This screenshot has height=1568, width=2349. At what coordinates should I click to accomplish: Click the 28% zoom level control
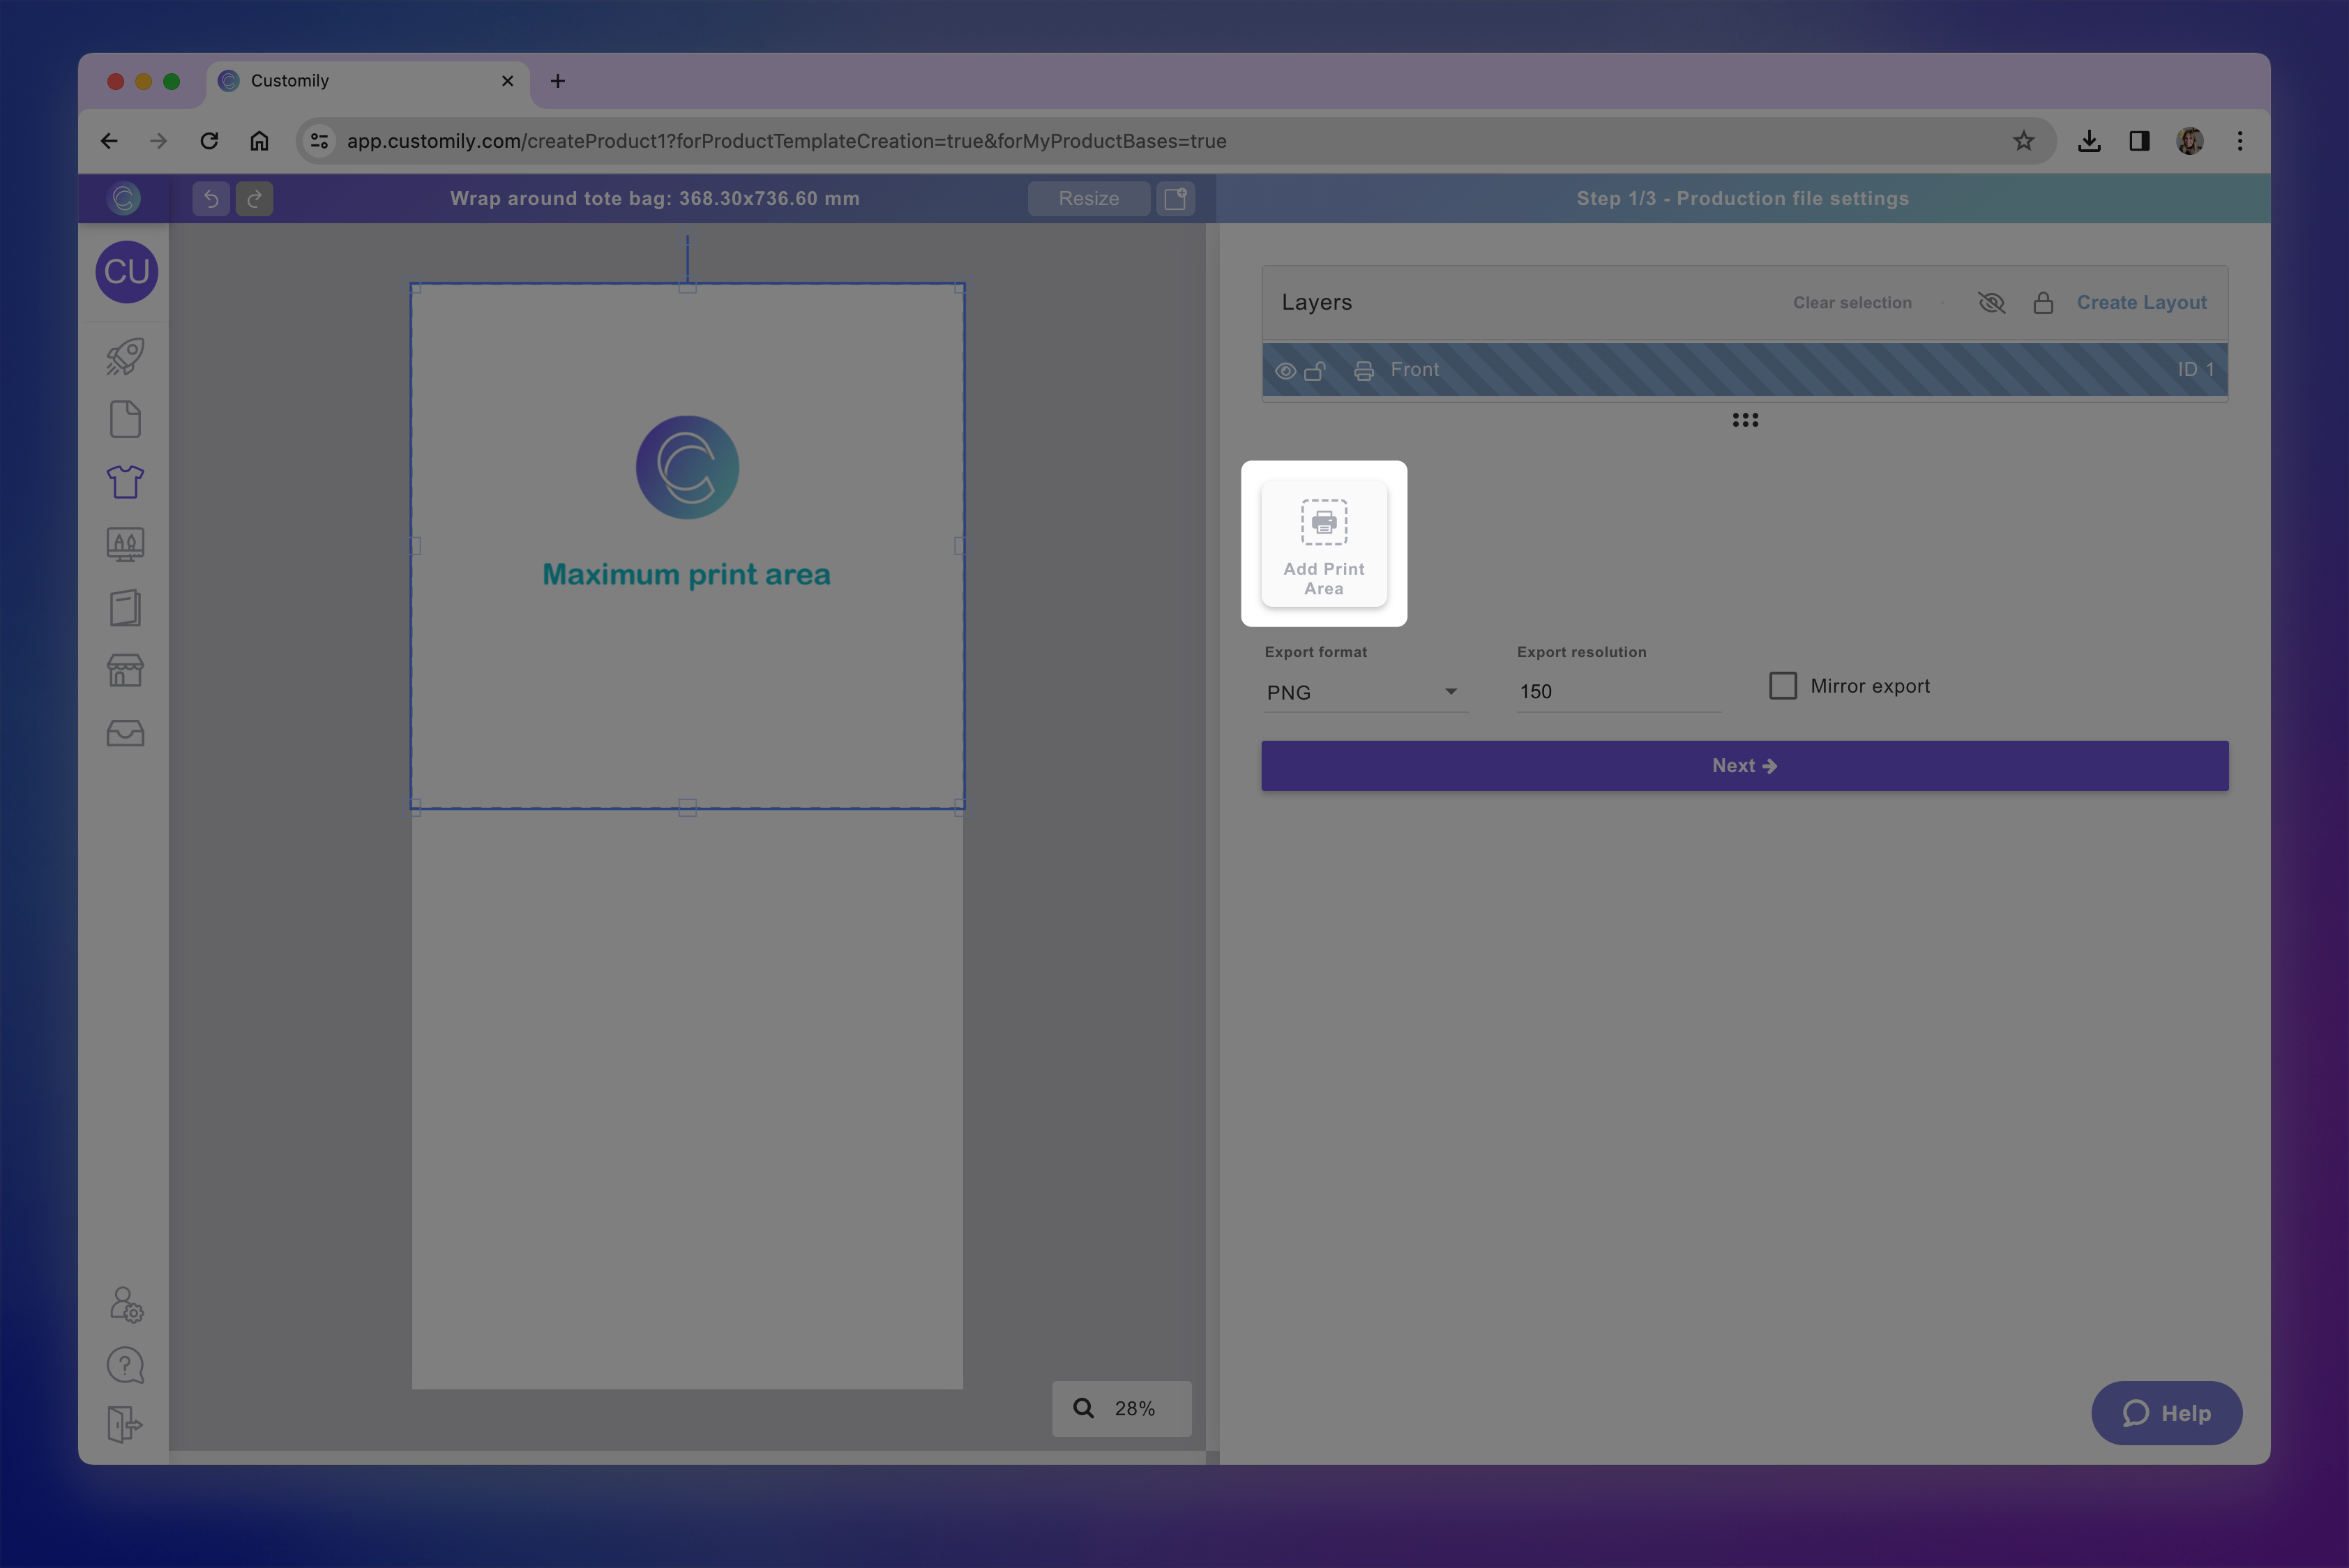(1120, 1408)
